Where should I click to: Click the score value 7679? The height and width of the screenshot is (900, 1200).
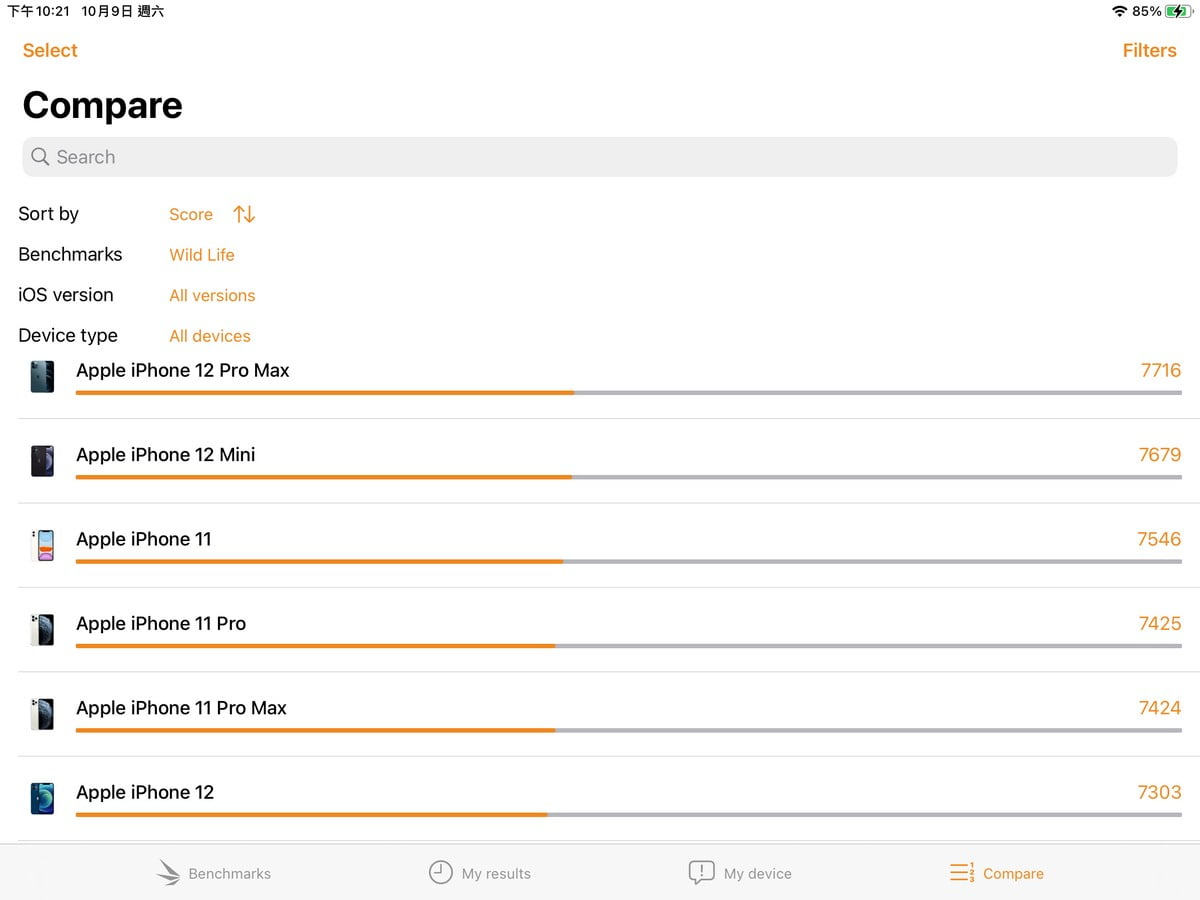(x=1160, y=455)
